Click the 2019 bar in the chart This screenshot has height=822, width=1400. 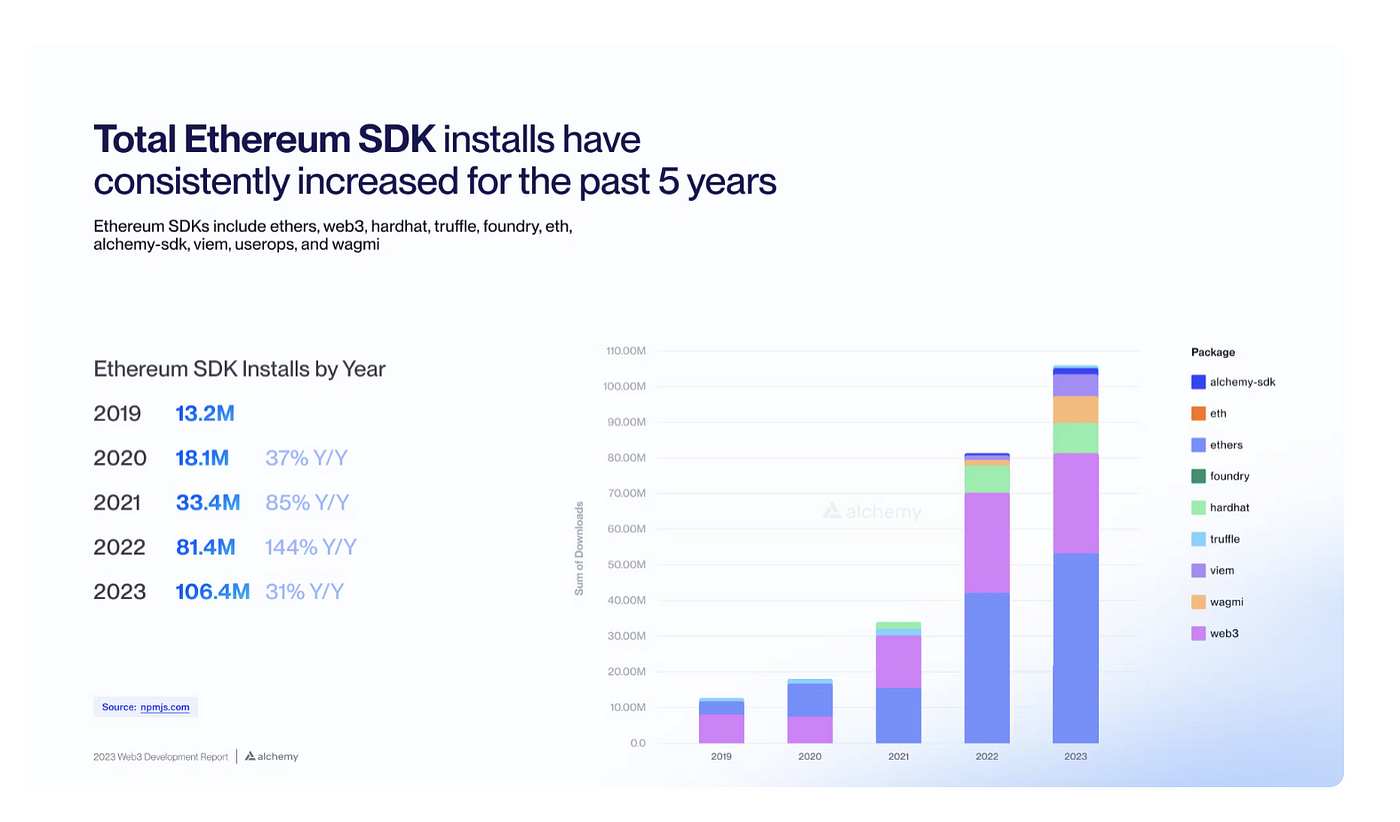(x=721, y=721)
